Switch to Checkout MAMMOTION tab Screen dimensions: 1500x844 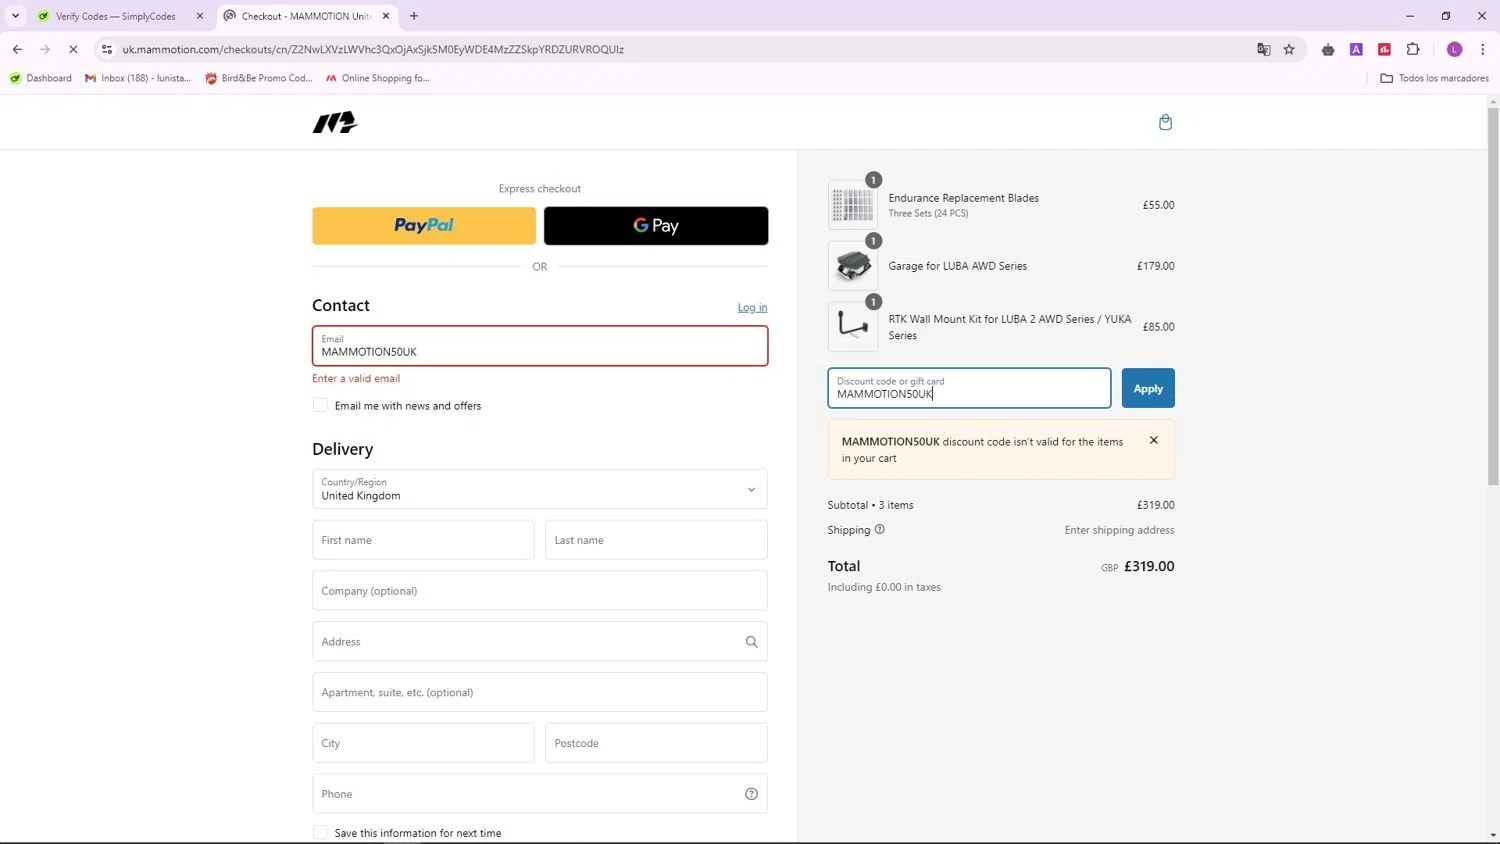pos(305,16)
